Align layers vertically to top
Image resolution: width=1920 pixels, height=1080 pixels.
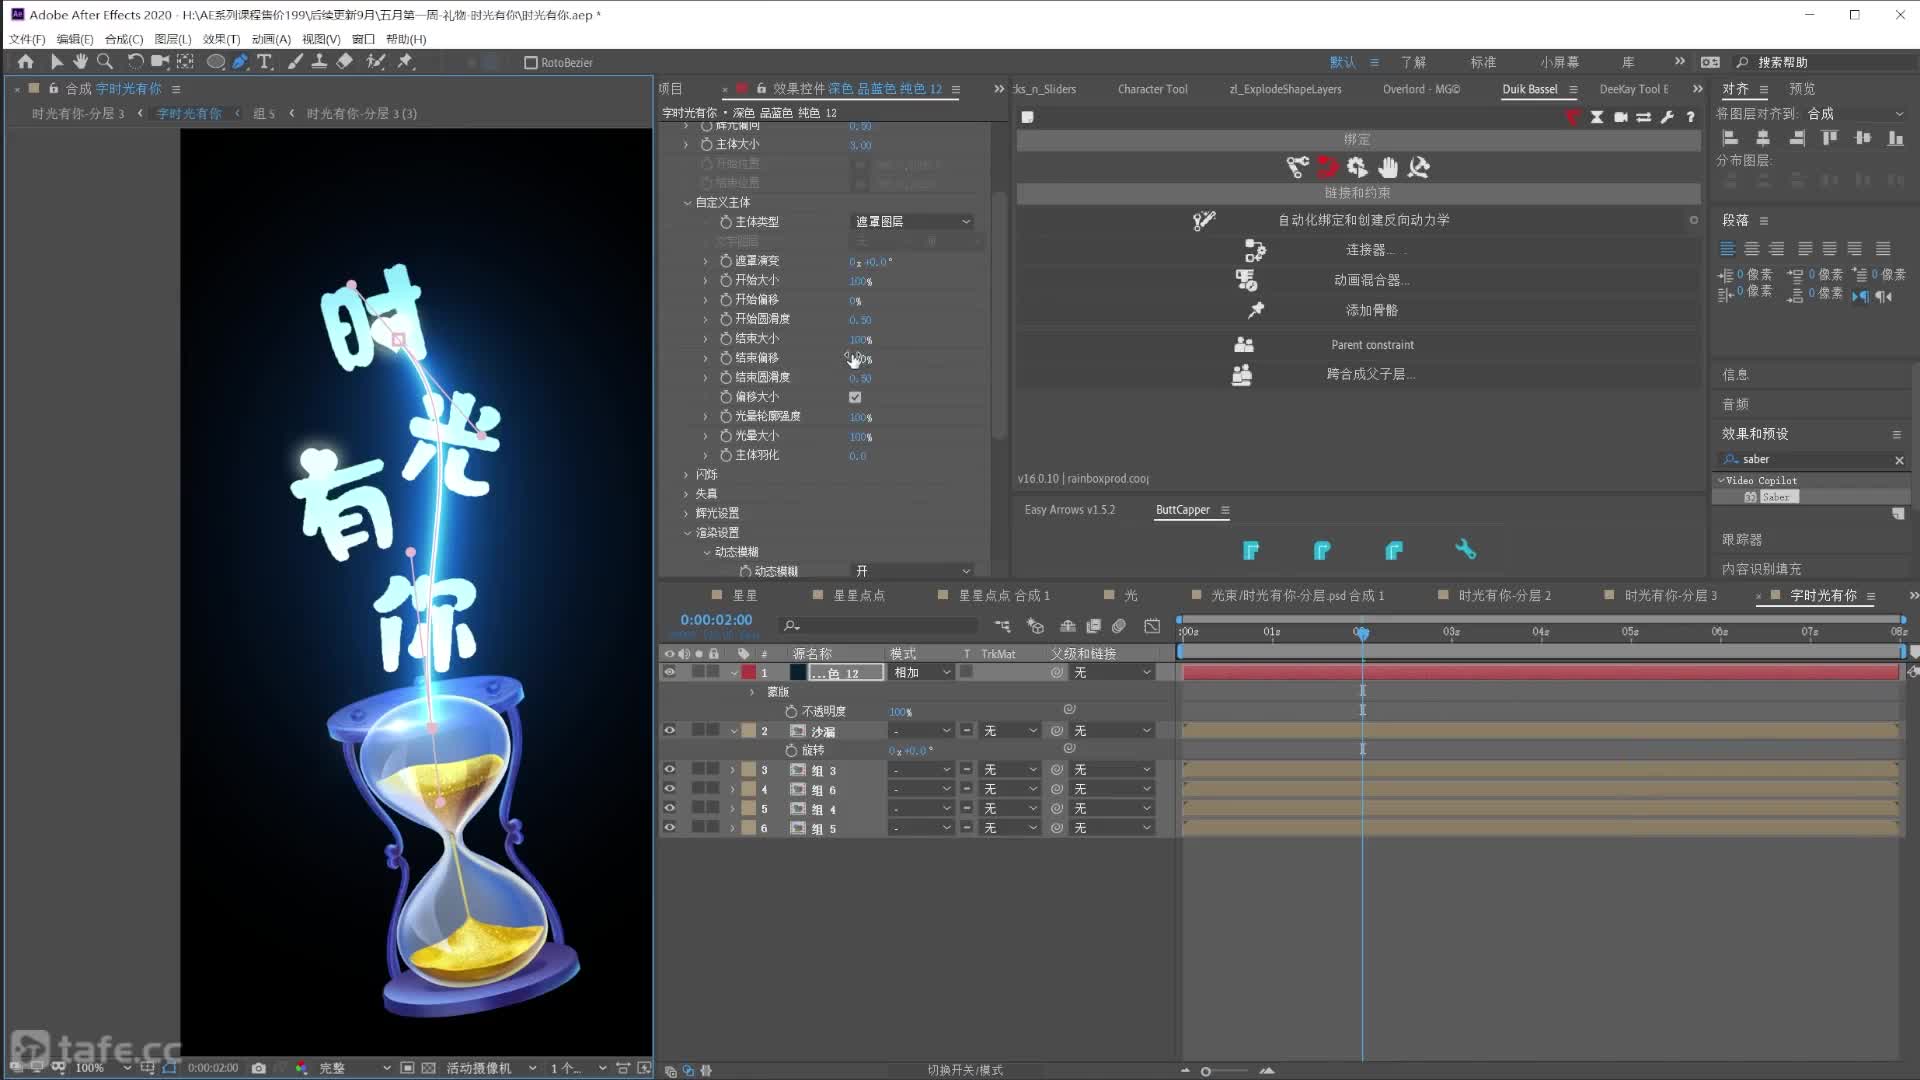1829,138
